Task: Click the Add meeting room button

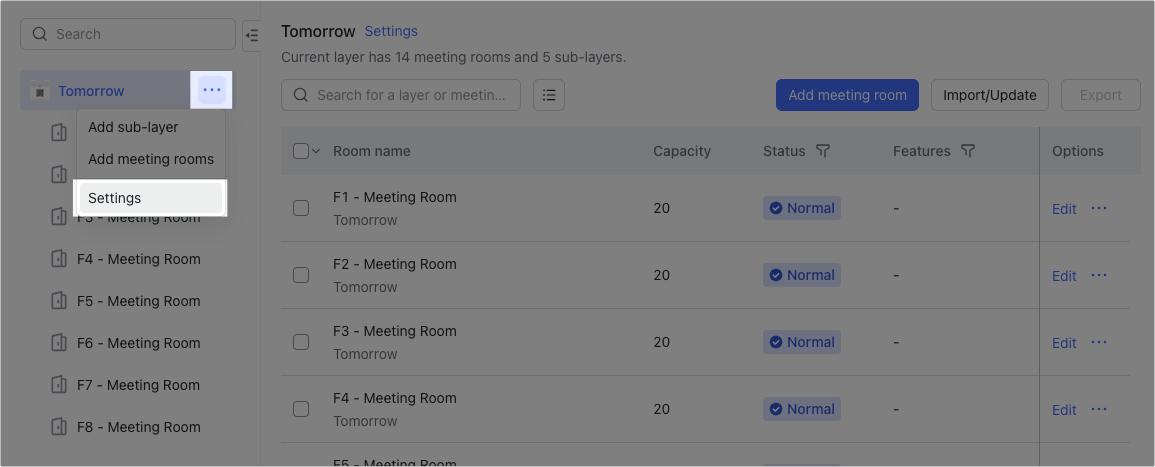Action: click(x=847, y=95)
